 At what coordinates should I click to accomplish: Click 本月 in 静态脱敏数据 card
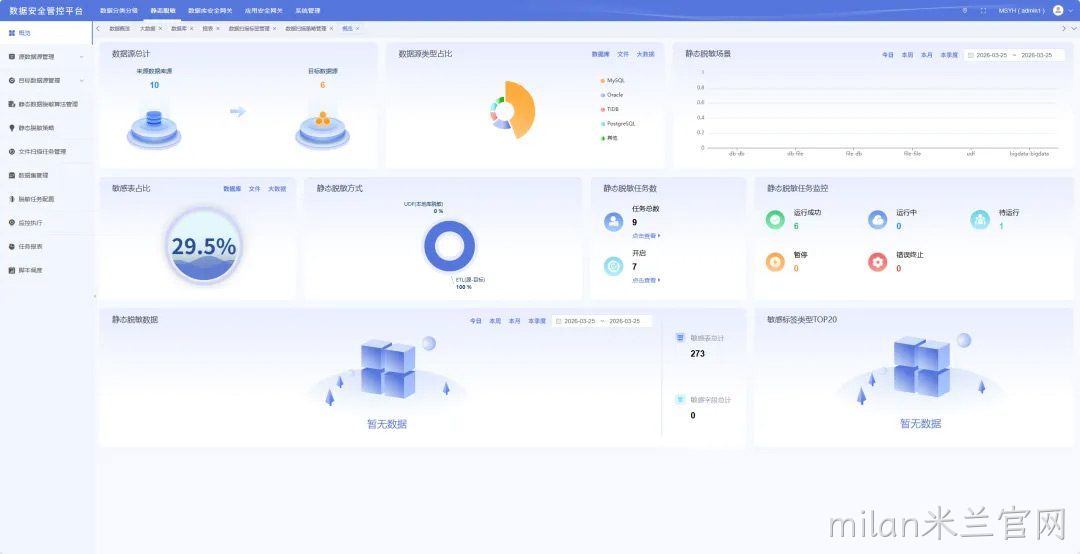(x=515, y=321)
